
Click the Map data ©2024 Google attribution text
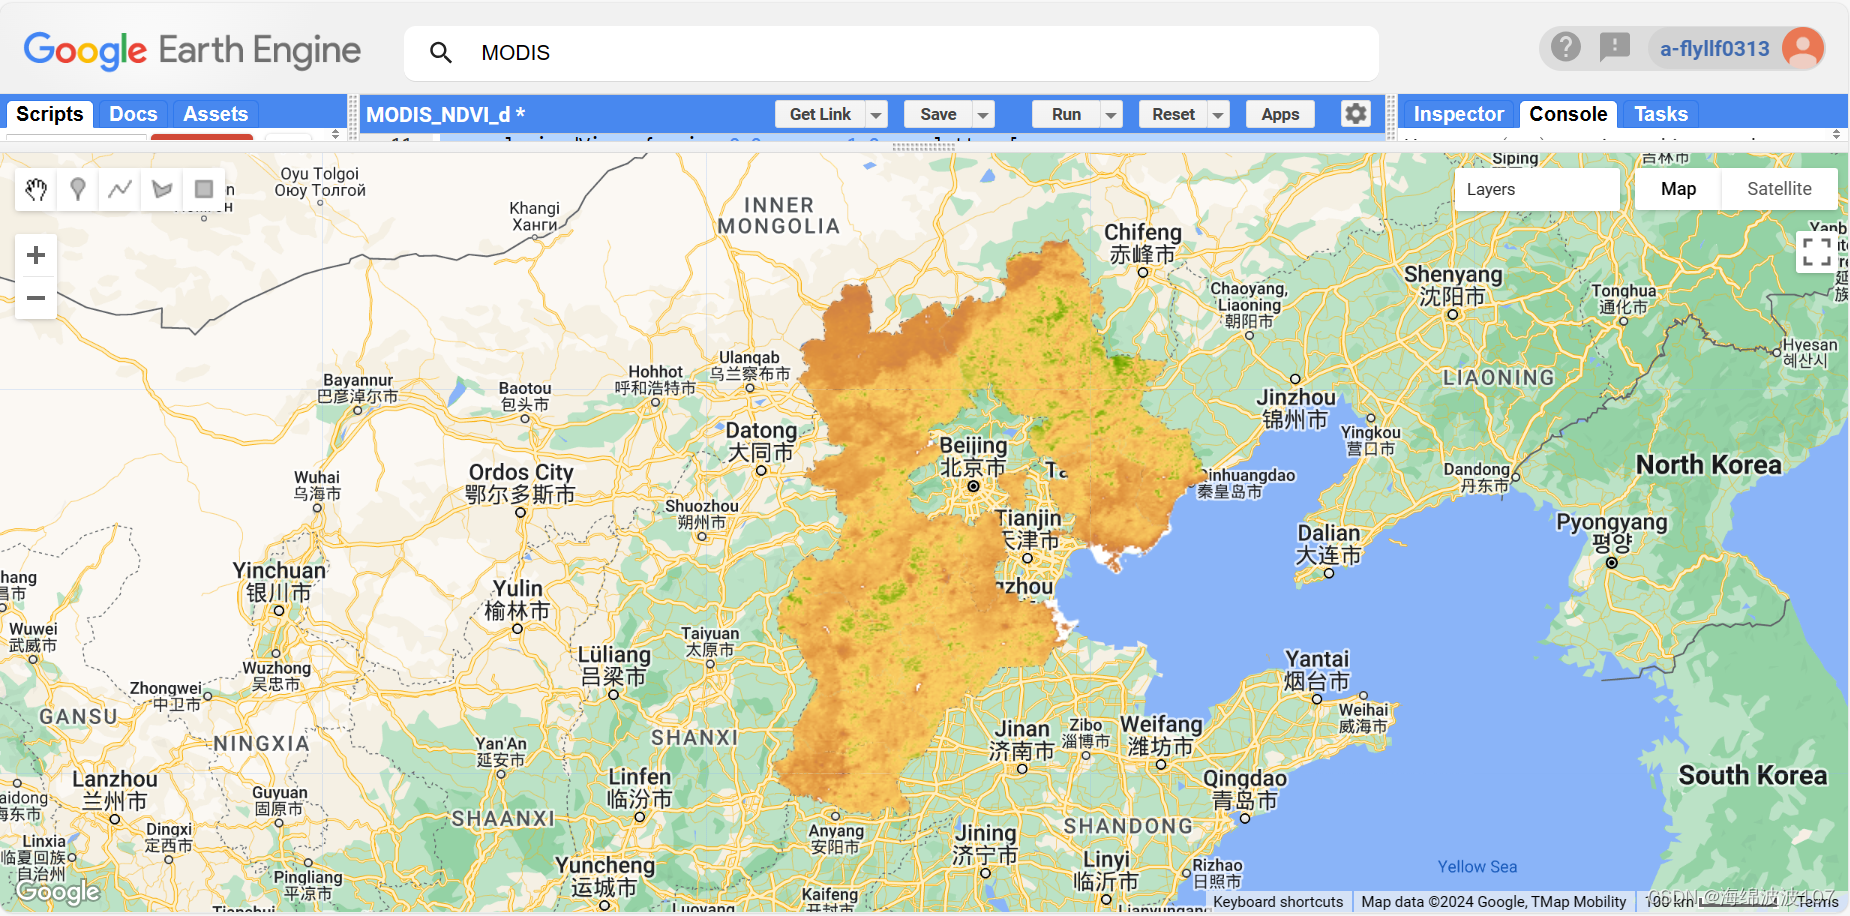coord(1494,901)
